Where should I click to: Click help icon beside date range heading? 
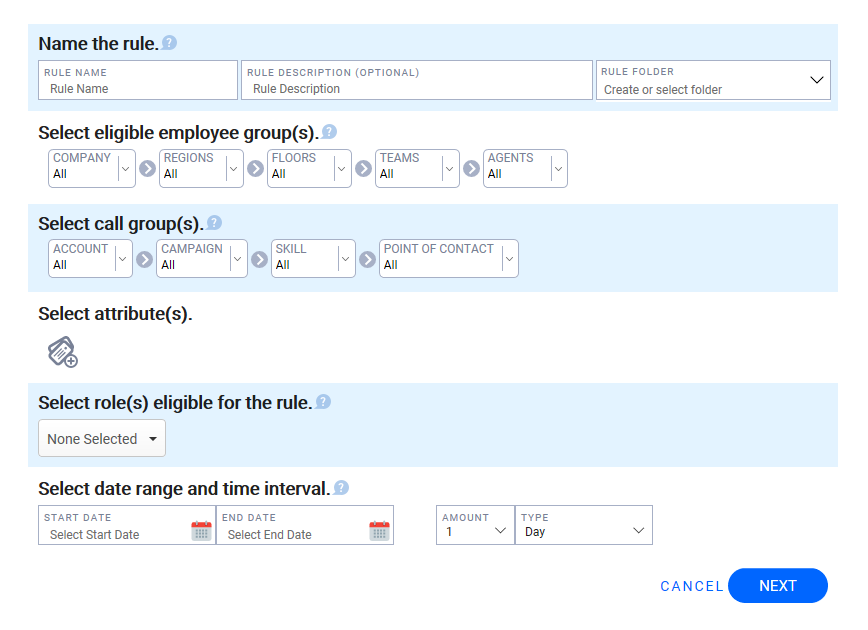(342, 488)
